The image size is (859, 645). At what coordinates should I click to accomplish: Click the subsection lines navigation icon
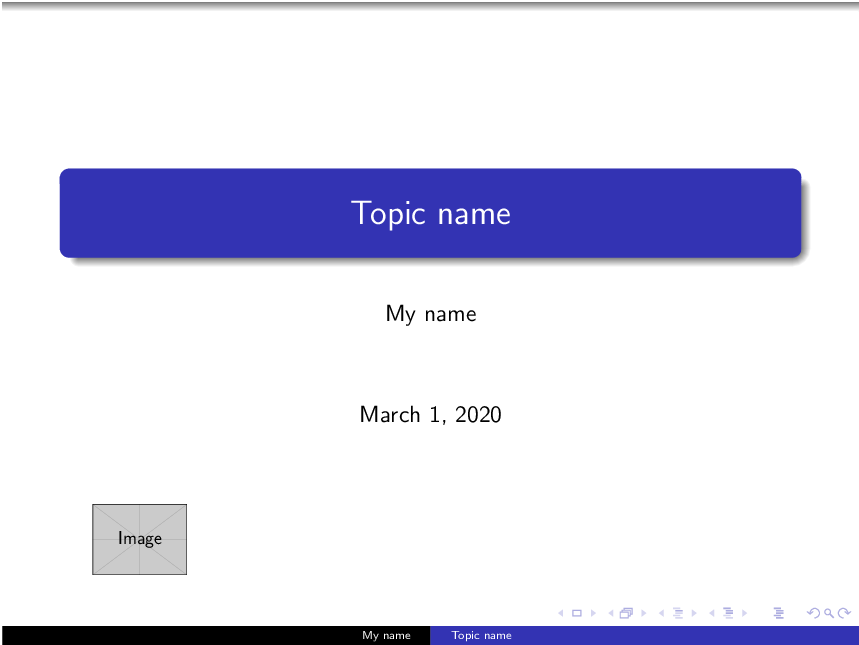pyautogui.click(x=677, y=613)
